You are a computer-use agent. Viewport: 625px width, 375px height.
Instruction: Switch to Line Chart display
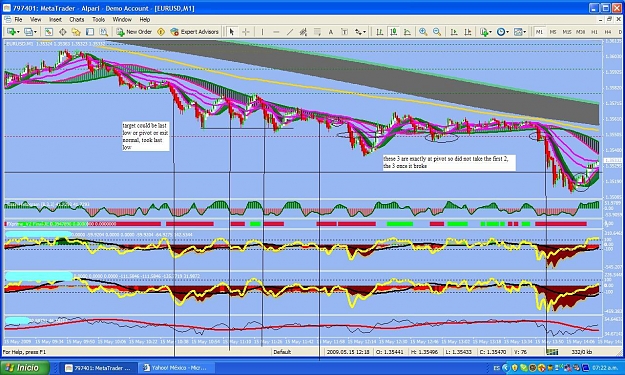(x=407, y=32)
